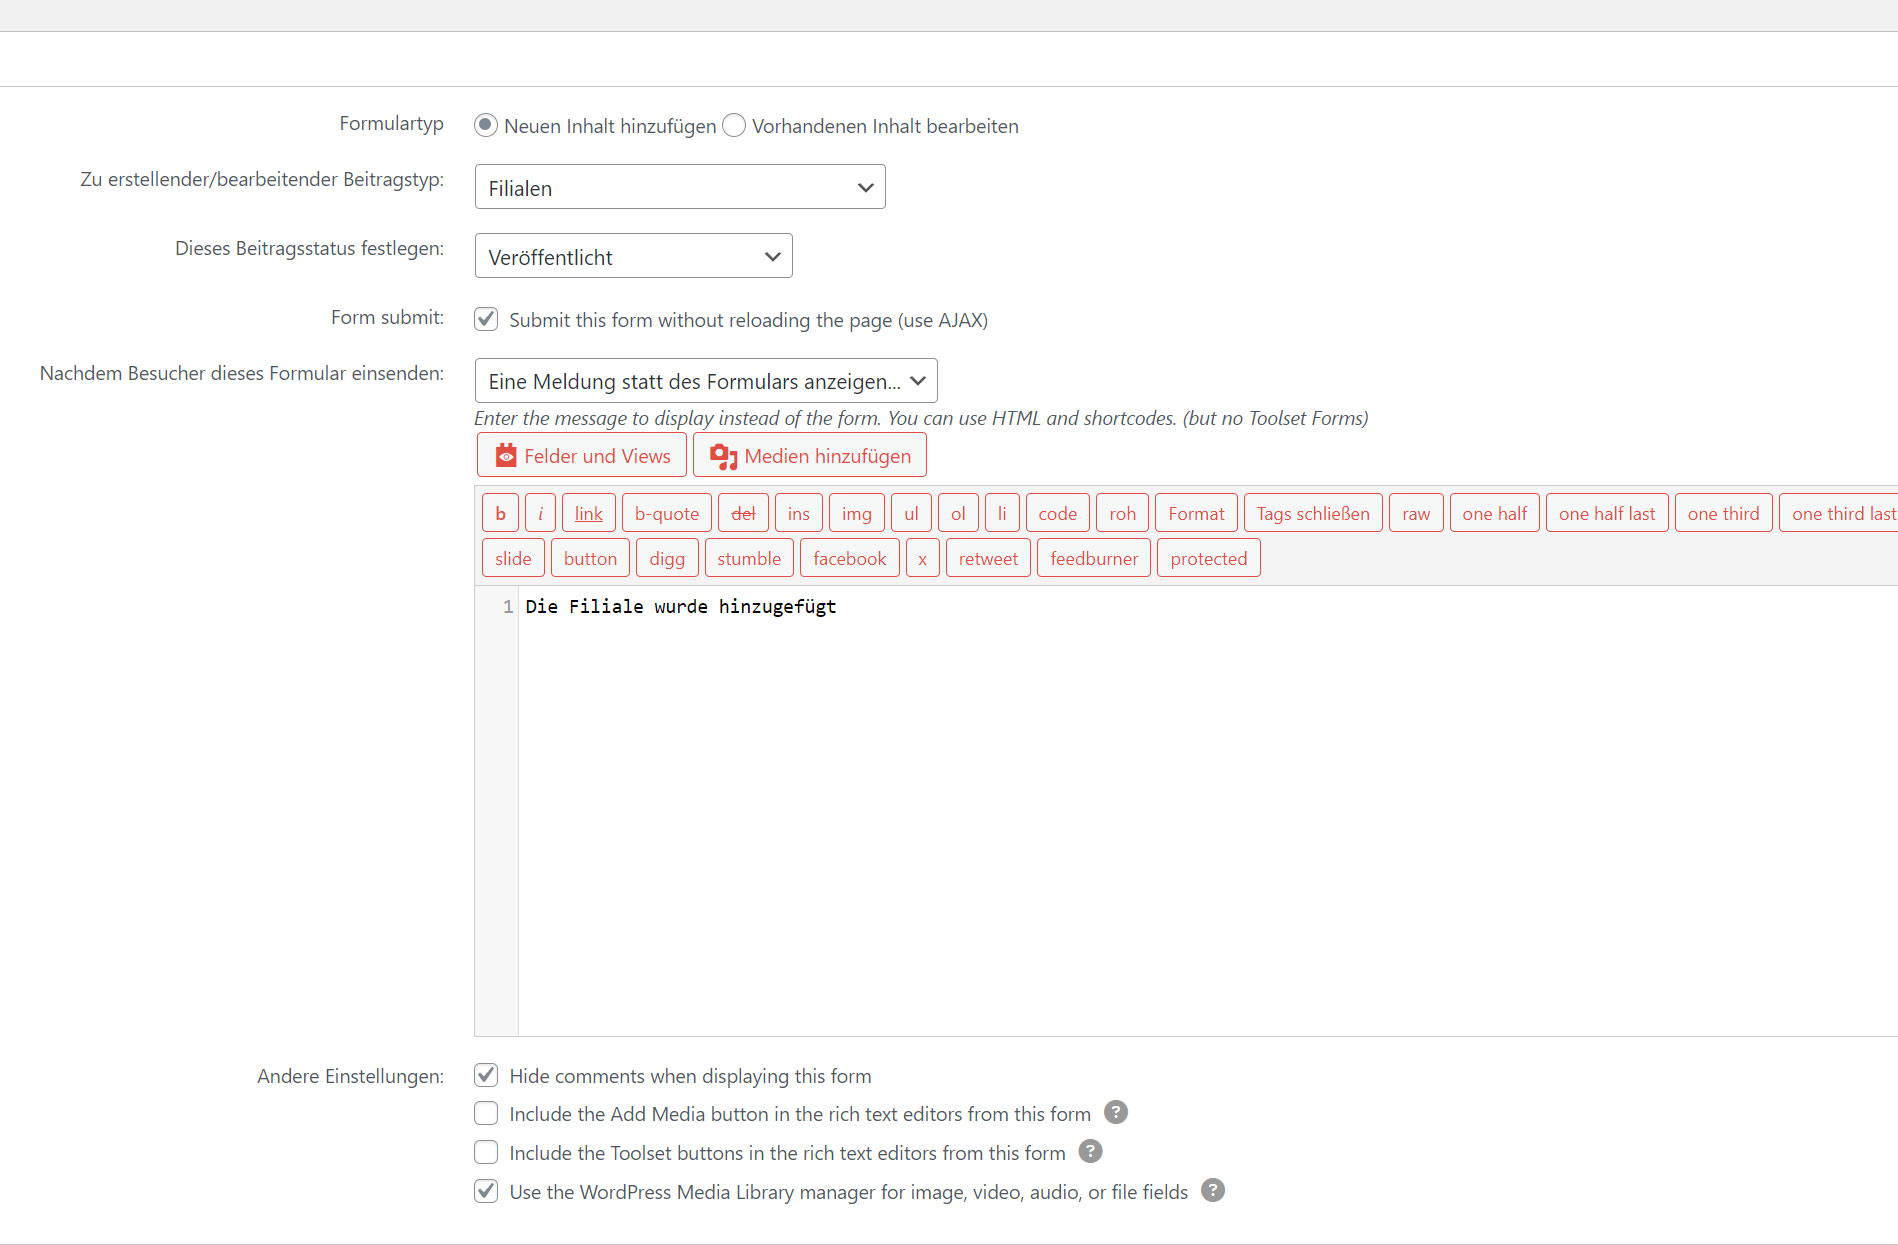Click the b-quote quicktag button

(x=667, y=513)
